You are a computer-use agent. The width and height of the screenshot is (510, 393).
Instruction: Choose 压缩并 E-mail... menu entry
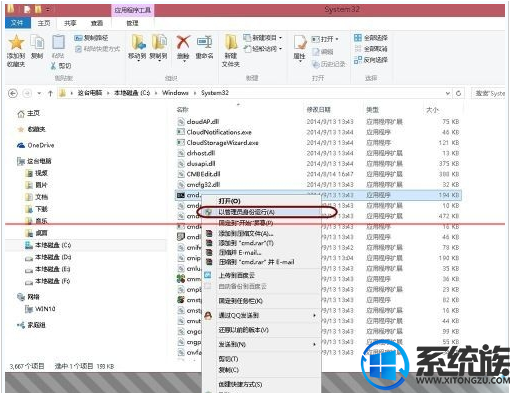tap(262, 252)
